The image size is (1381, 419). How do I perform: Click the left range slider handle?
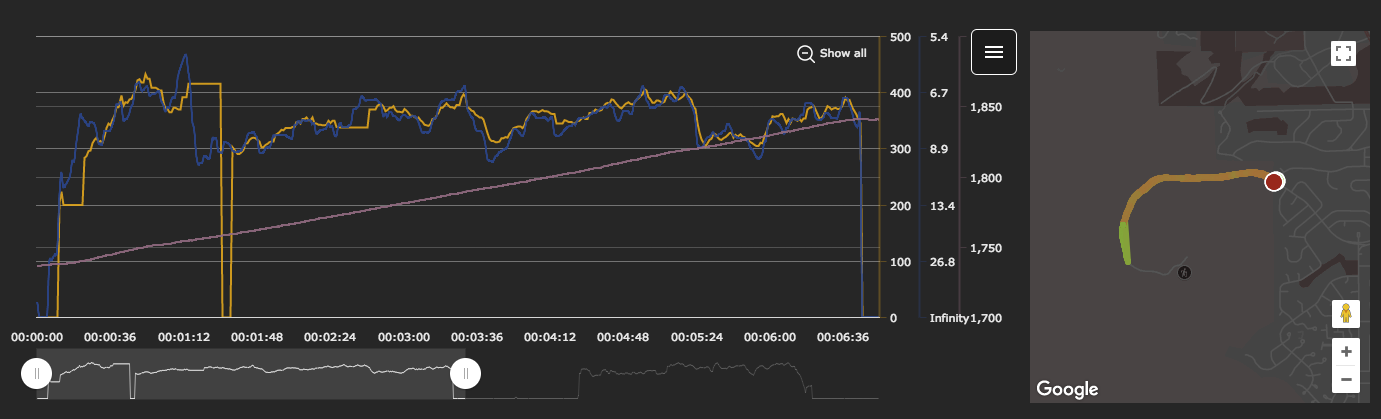point(36,374)
